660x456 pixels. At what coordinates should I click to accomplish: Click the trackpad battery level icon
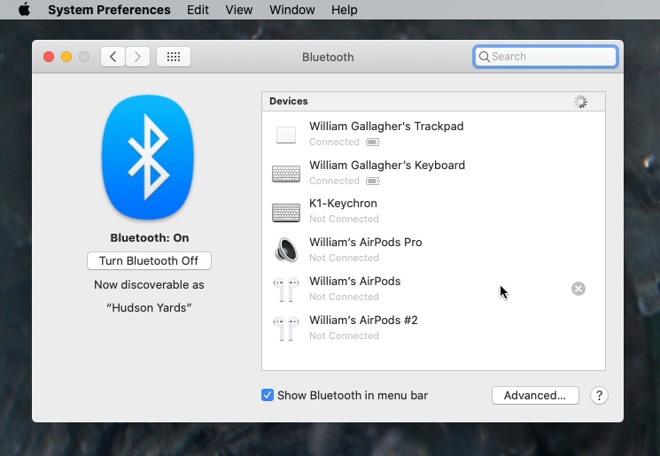[373, 142]
